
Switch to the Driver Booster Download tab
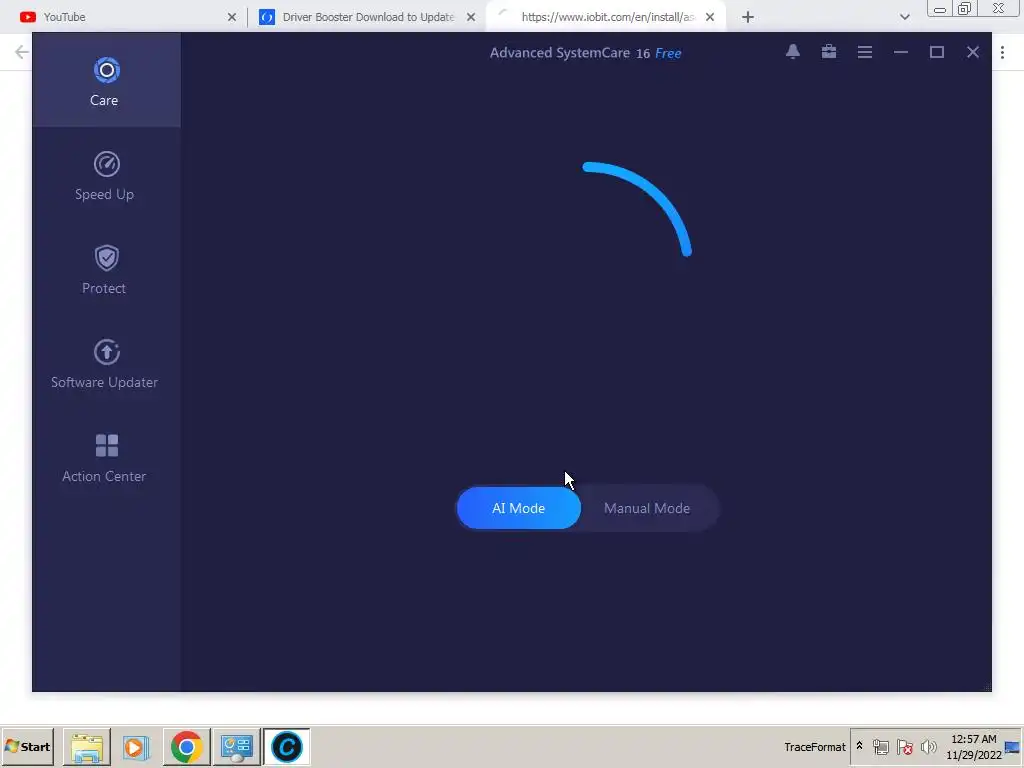click(368, 17)
